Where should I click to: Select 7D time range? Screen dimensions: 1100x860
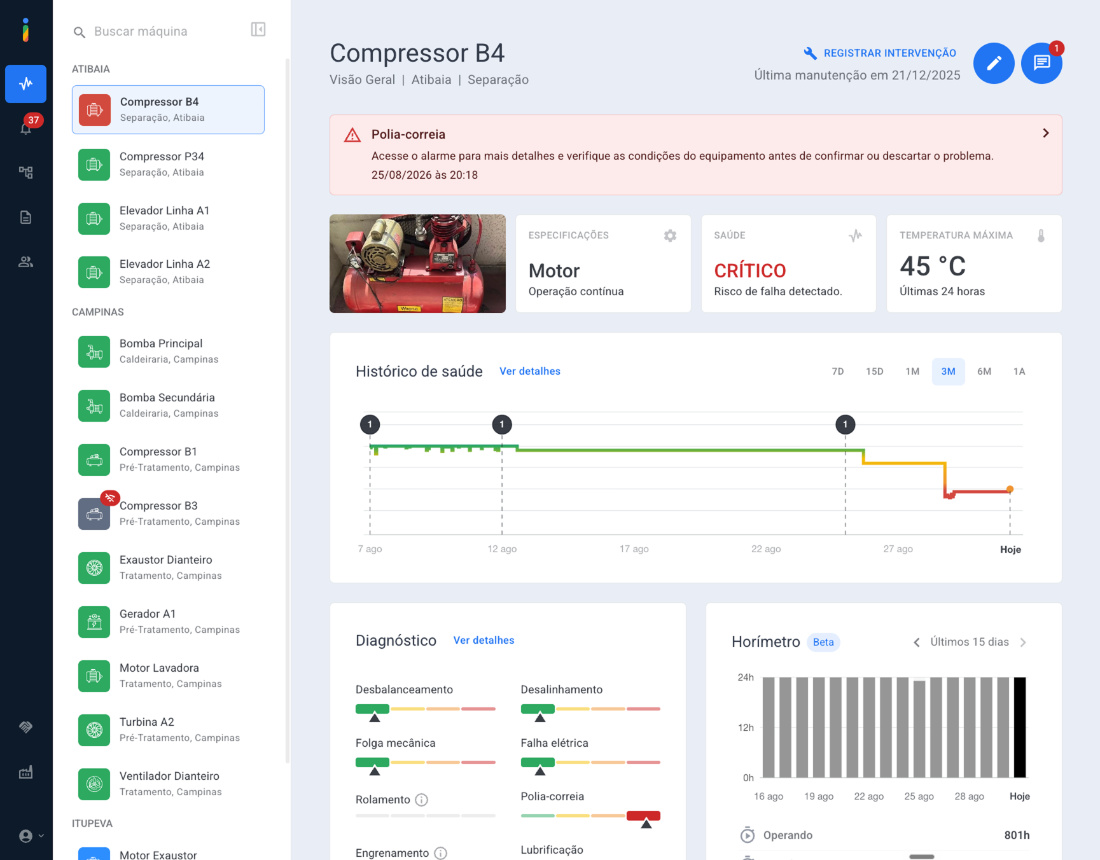click(x=838, y=372)
